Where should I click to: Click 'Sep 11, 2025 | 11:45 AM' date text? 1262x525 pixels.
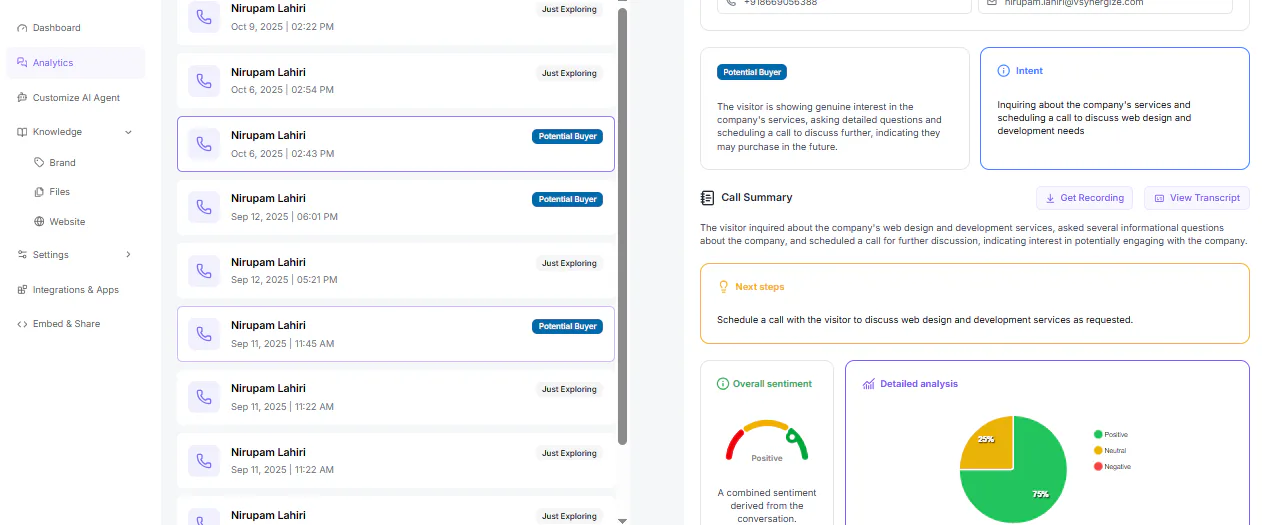click(x=282, y=343)
